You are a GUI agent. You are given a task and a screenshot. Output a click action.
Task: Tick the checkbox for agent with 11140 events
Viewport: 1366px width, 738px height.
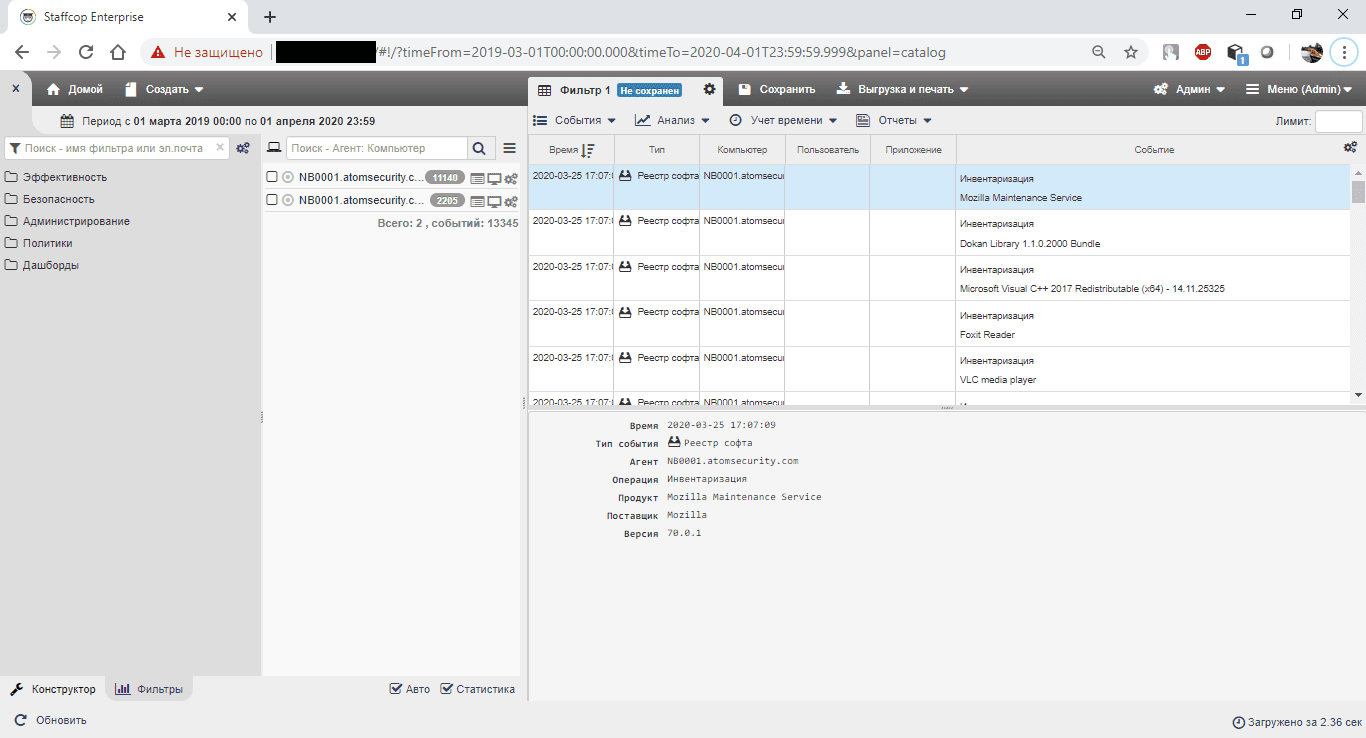[272, 177]
